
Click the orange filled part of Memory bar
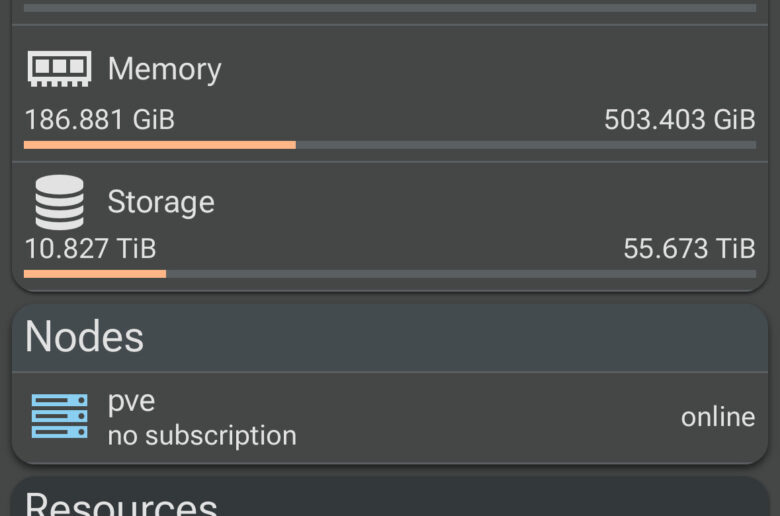click(x=160, y=145)
